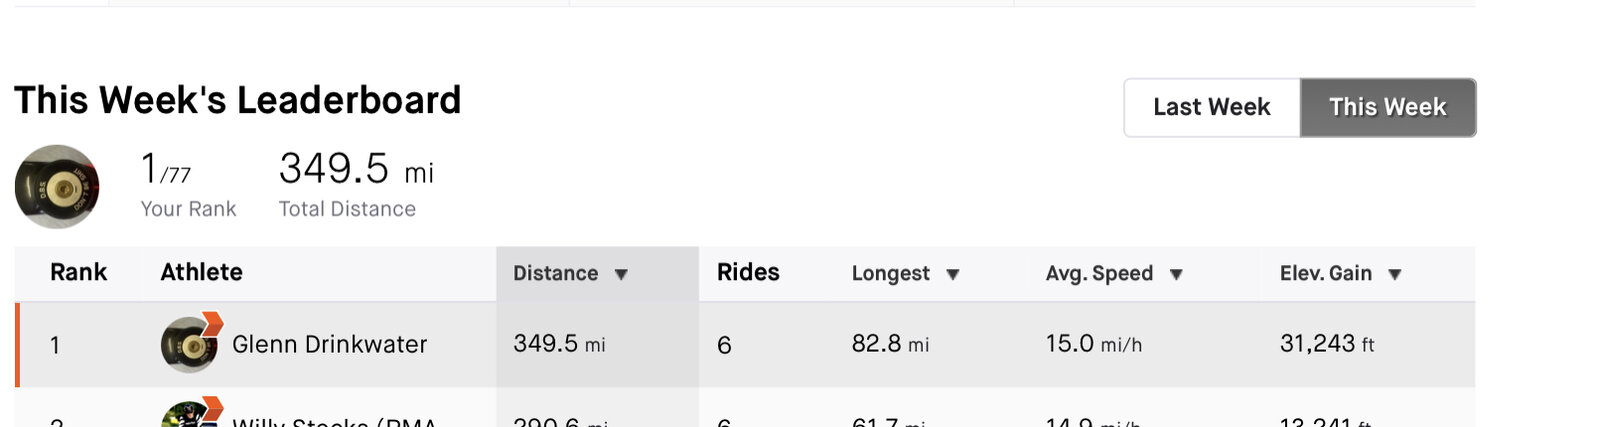Viewport: 1600px width, 427px height.
Task: Click the Rank column header
Action: (78, 272)
